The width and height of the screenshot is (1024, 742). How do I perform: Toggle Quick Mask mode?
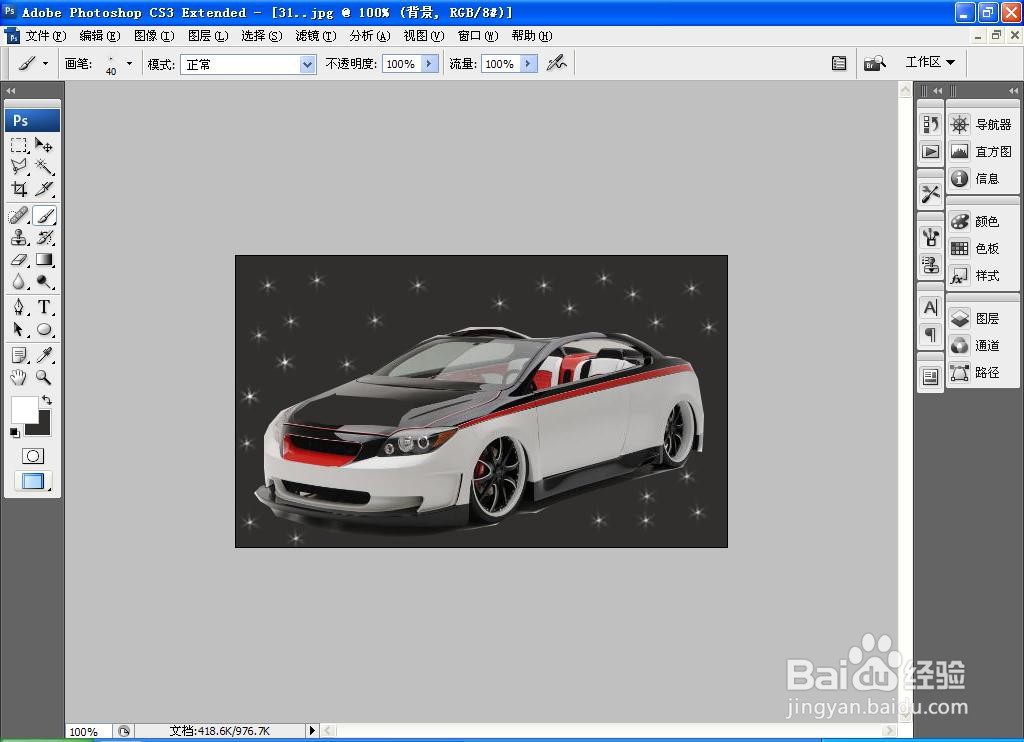(33, 456)
